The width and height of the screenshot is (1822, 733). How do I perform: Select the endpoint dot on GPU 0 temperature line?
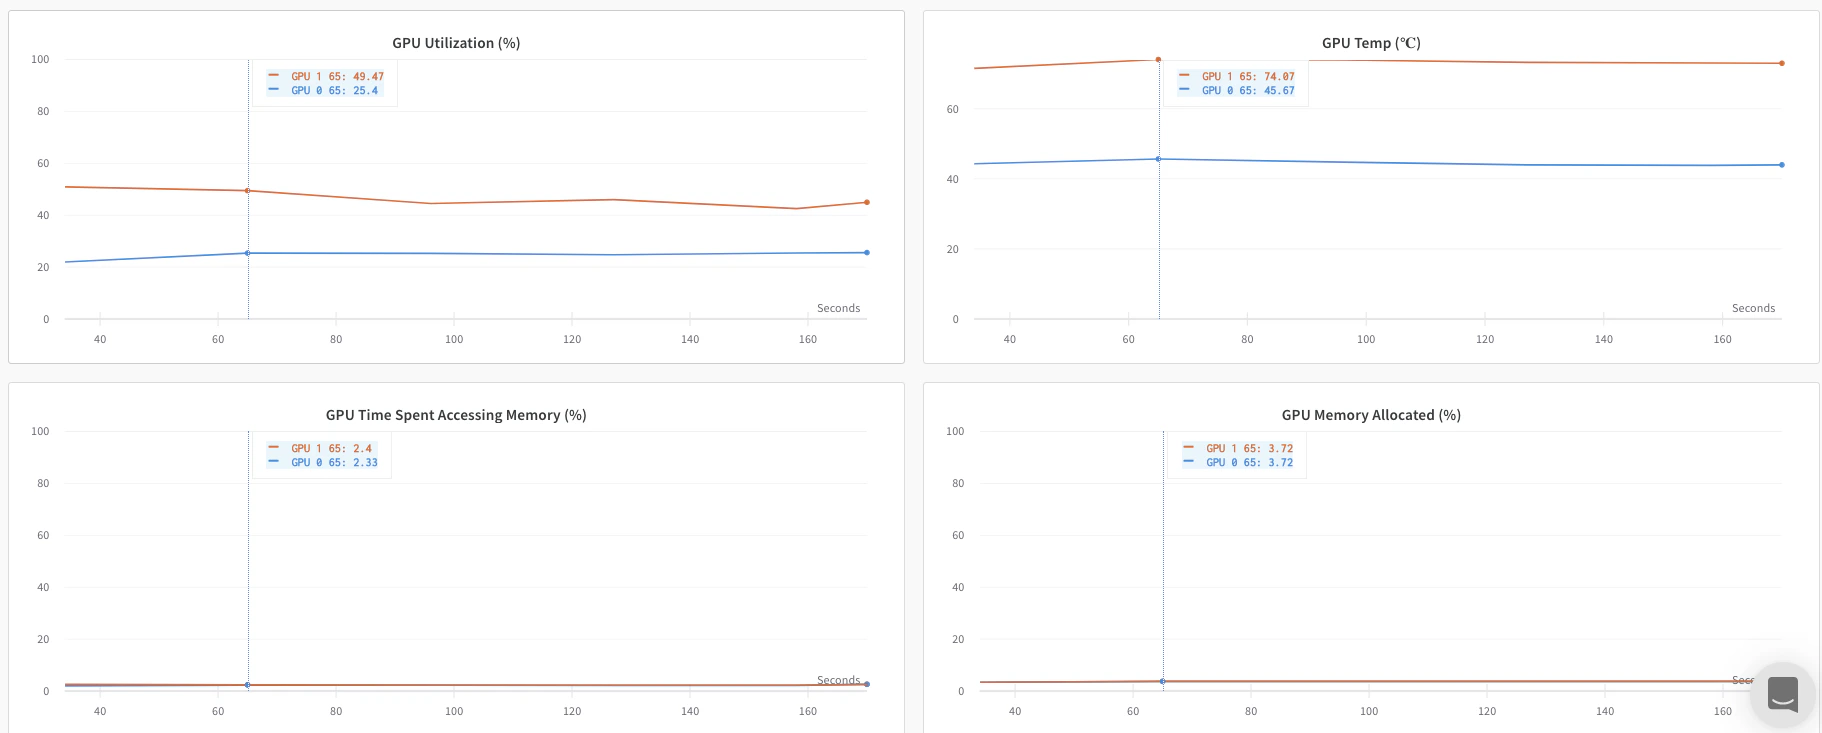[x=1780, y=164]
